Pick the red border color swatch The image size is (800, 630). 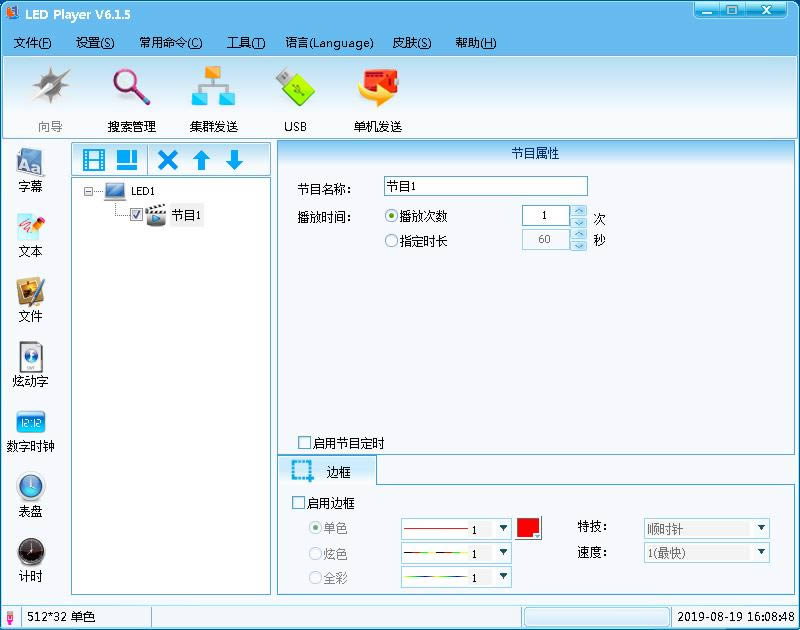pyautogui.click(x=529, y=527)
